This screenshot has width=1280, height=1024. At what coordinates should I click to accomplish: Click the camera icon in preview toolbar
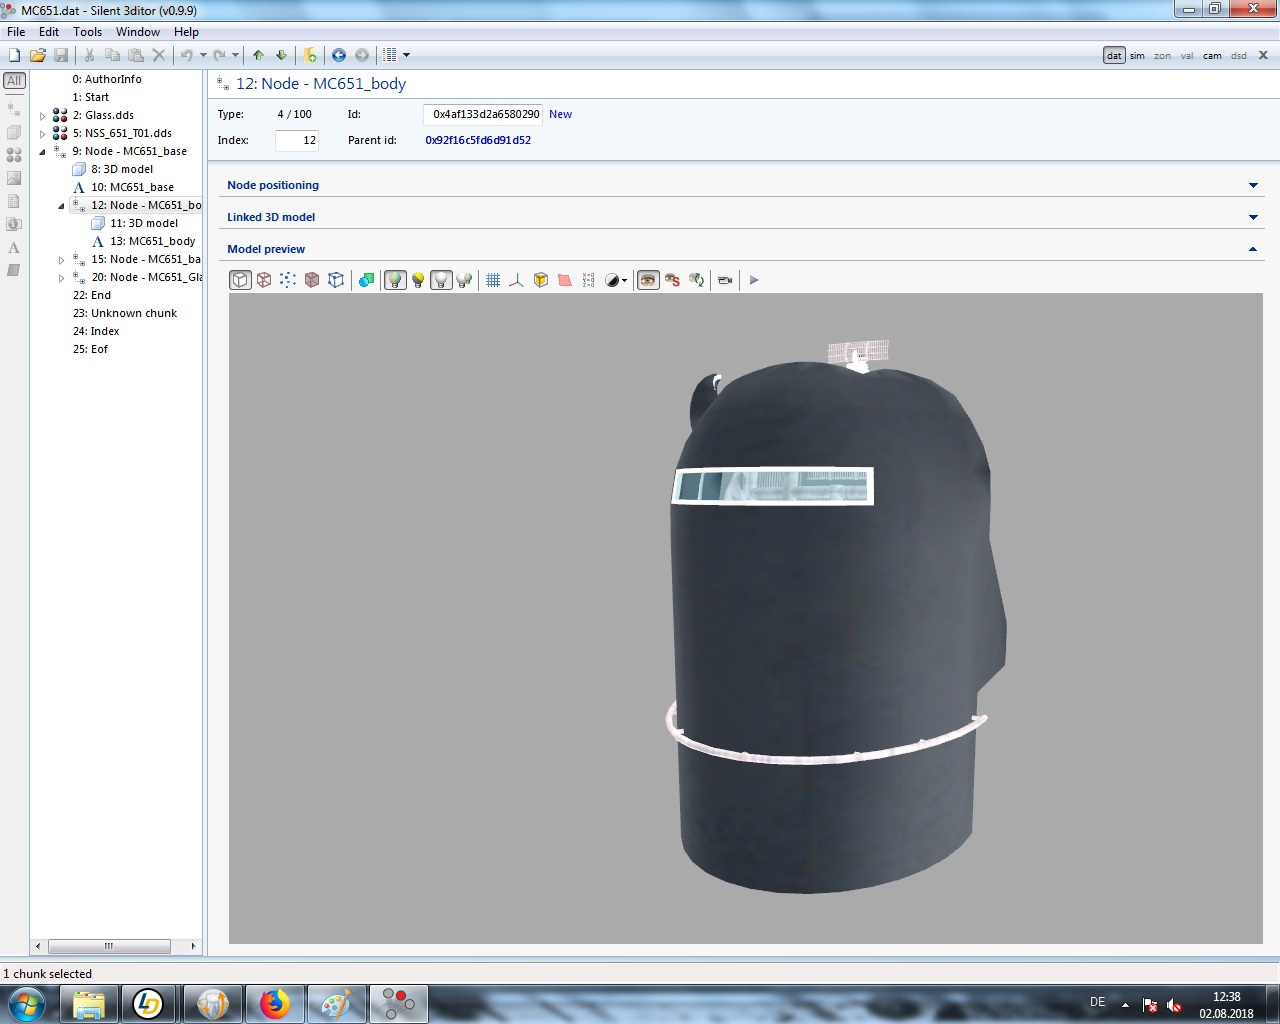725,280
